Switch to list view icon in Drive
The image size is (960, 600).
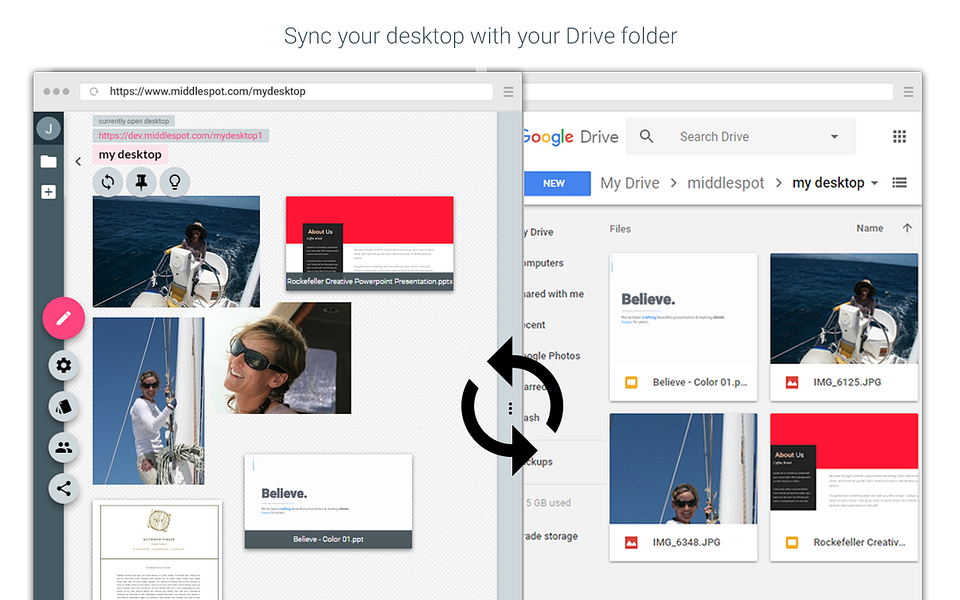pos(899,182)
